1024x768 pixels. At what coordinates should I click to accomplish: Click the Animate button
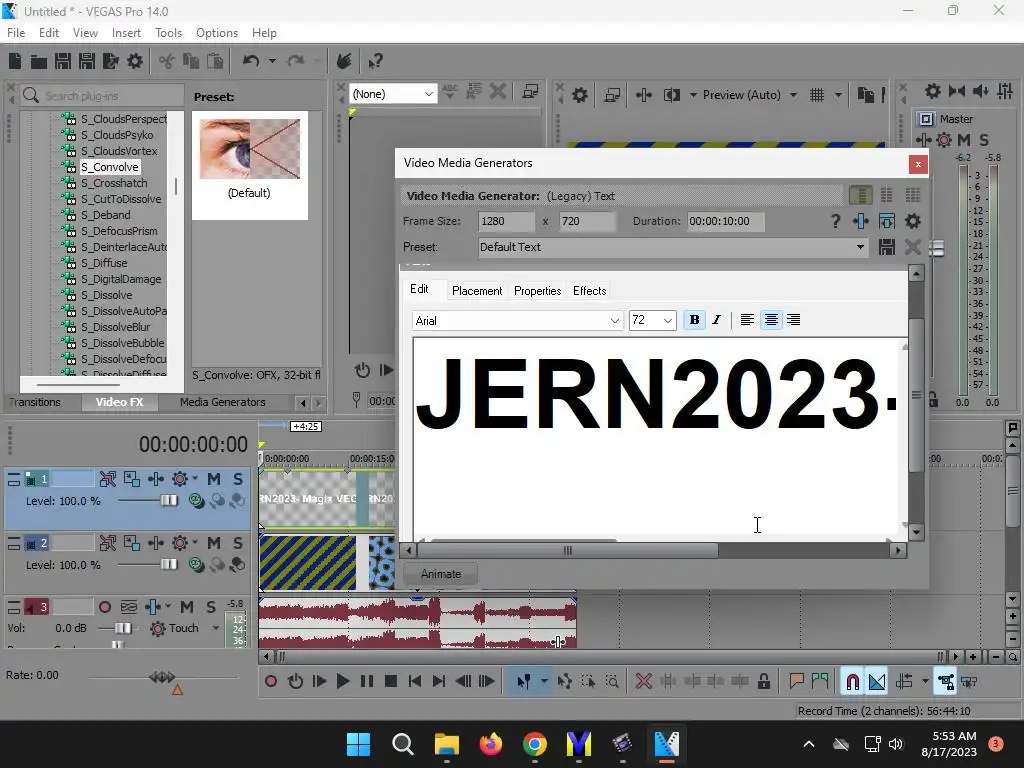[x=441, y=574]
